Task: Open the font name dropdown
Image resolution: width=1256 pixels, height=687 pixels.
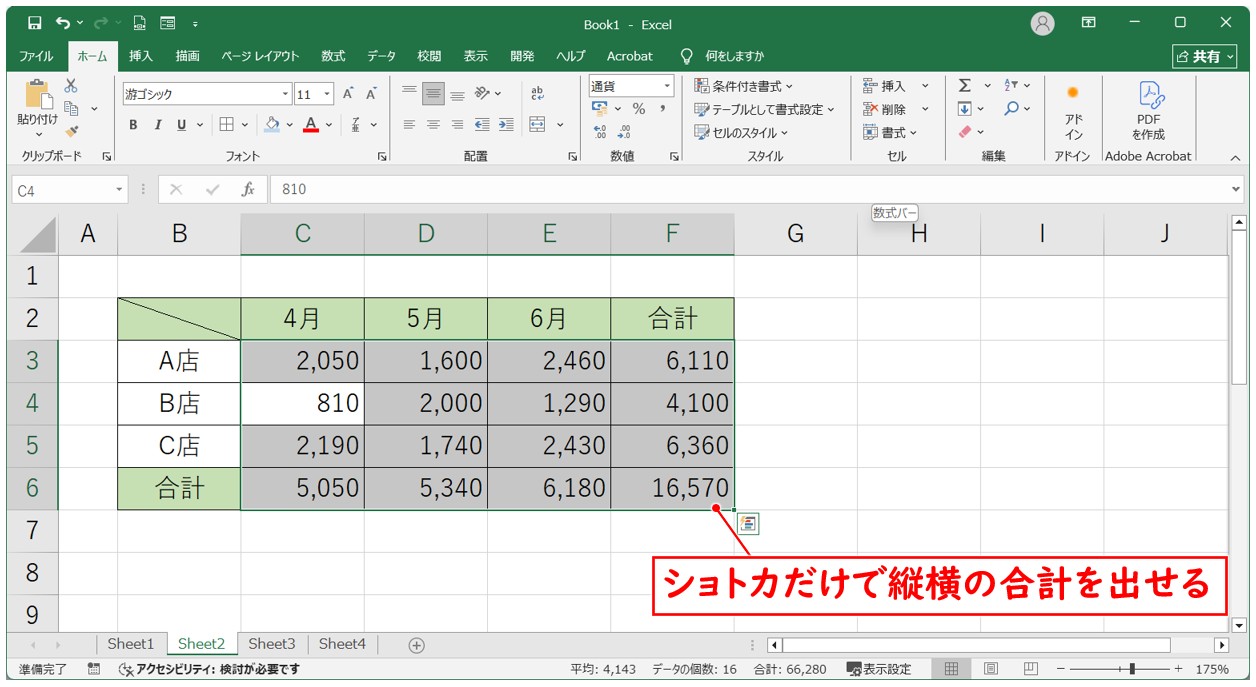Action: (x=285, y=94)
